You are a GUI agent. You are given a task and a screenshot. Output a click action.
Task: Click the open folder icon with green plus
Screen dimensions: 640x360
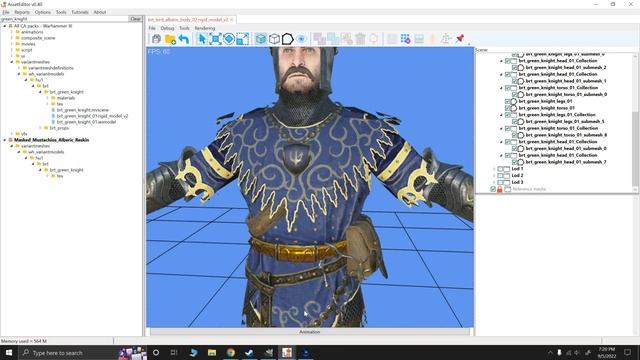tap(170, 39)
